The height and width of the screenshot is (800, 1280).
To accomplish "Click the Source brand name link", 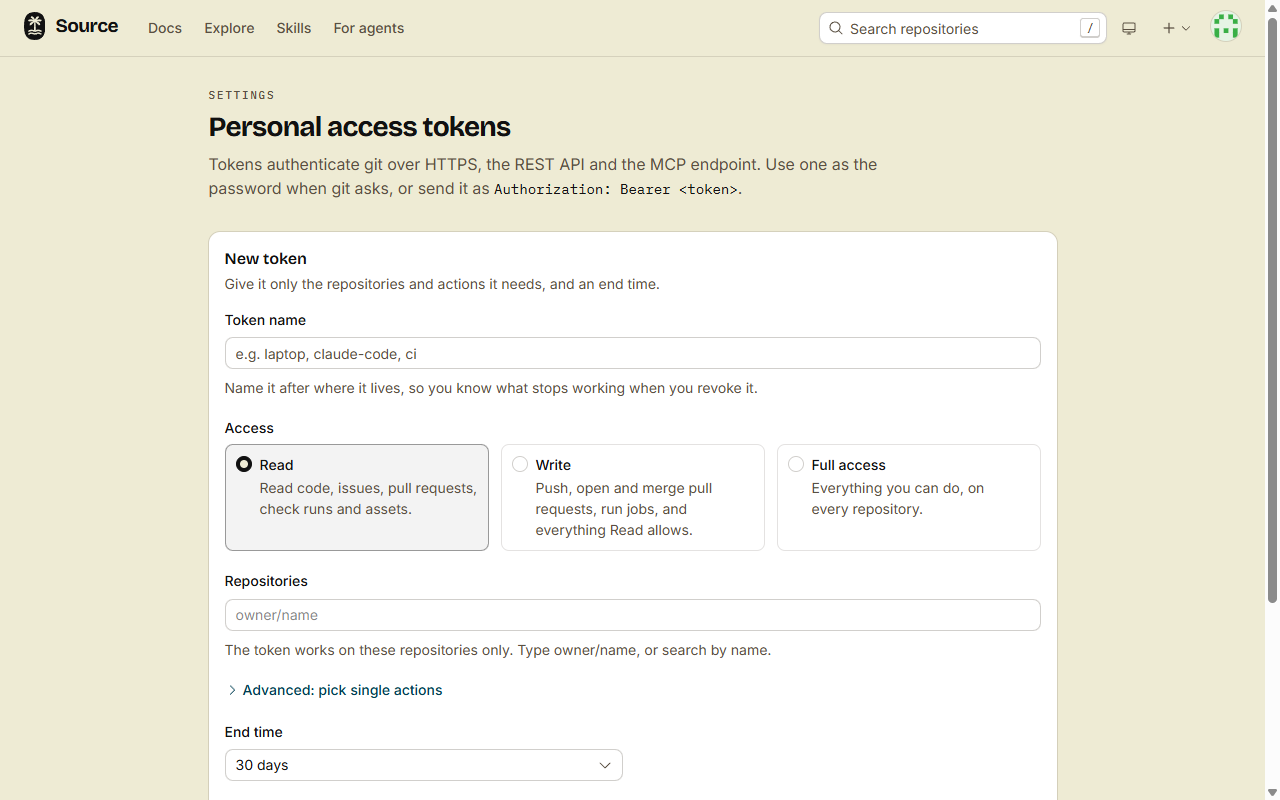I will click(87, 26).
